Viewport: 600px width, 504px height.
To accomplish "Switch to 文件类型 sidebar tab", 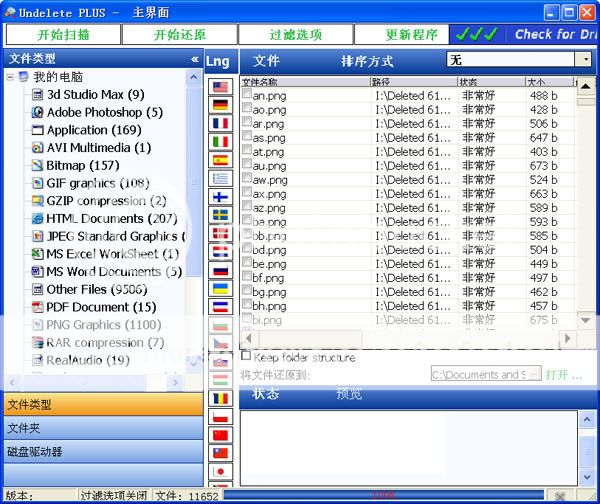I will (x=103, y=404).
